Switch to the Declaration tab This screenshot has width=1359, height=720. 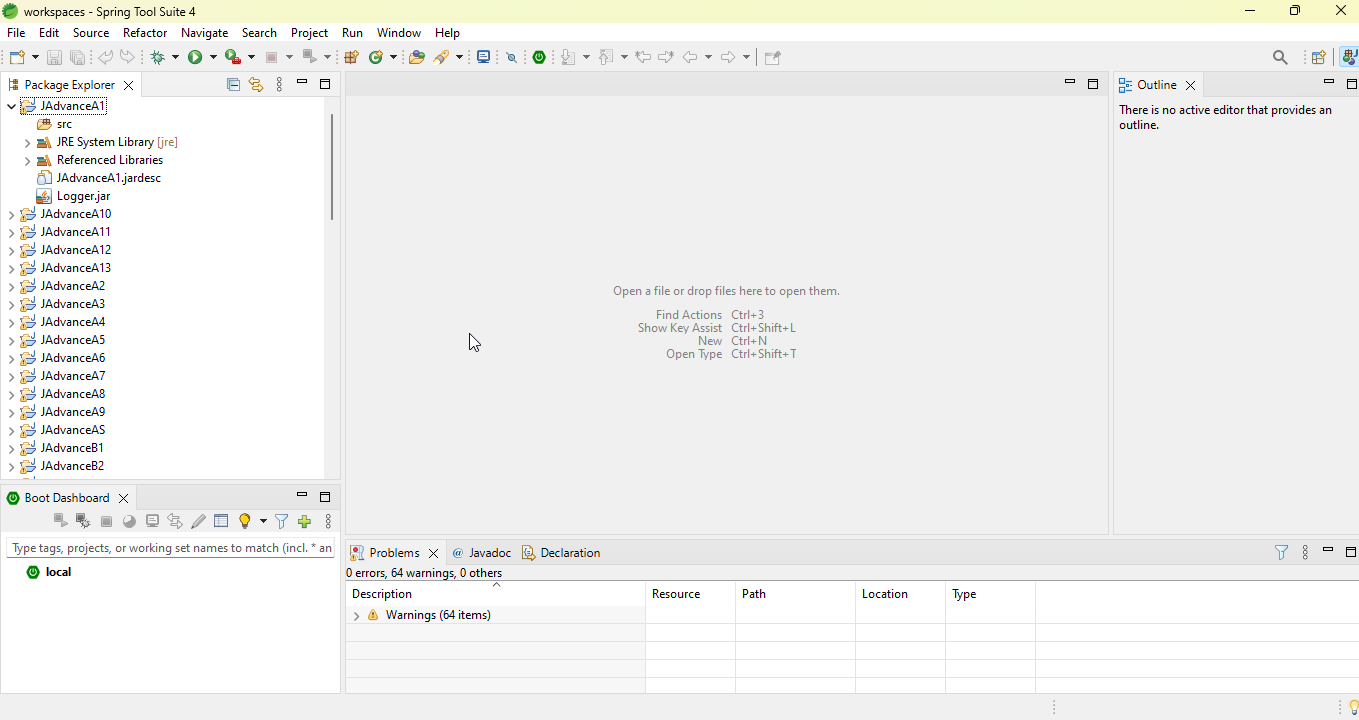pos(561,553)
